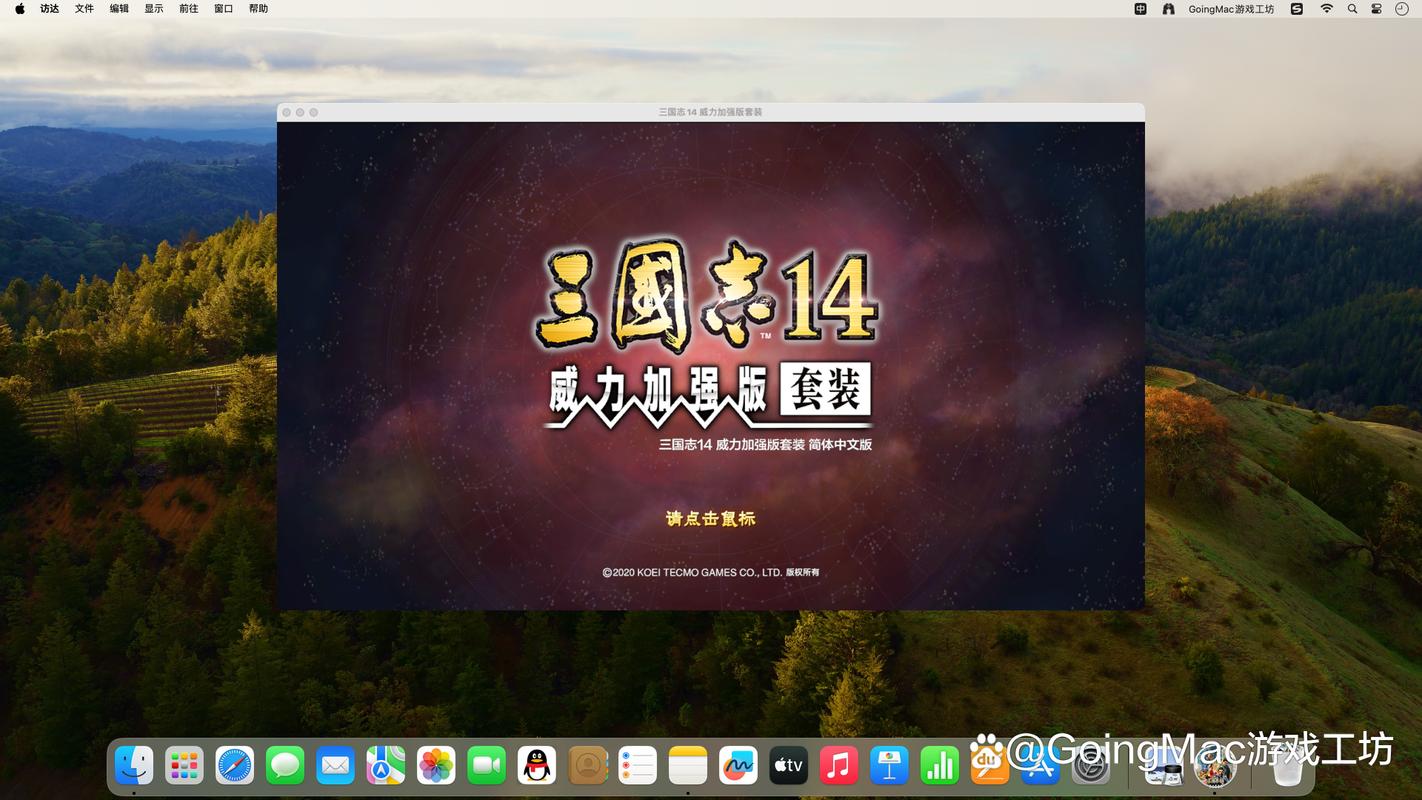This screenshot has width=1422, height=800.
Task: Open the Wi-Fi status menu
Action: [x=1326, y=8]
